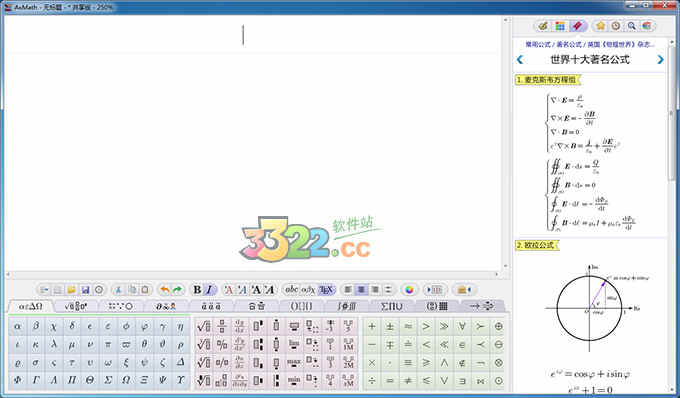This screenshot has height=398, width=680.
Task: Insert the division ÷ operator
Action: click(372, 380)
